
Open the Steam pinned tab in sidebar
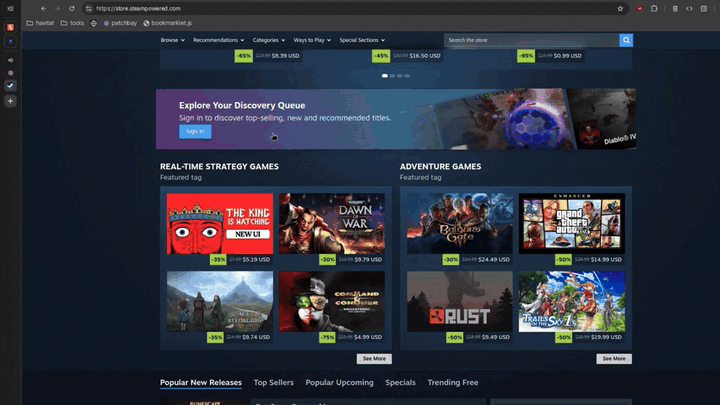(10, 85)
